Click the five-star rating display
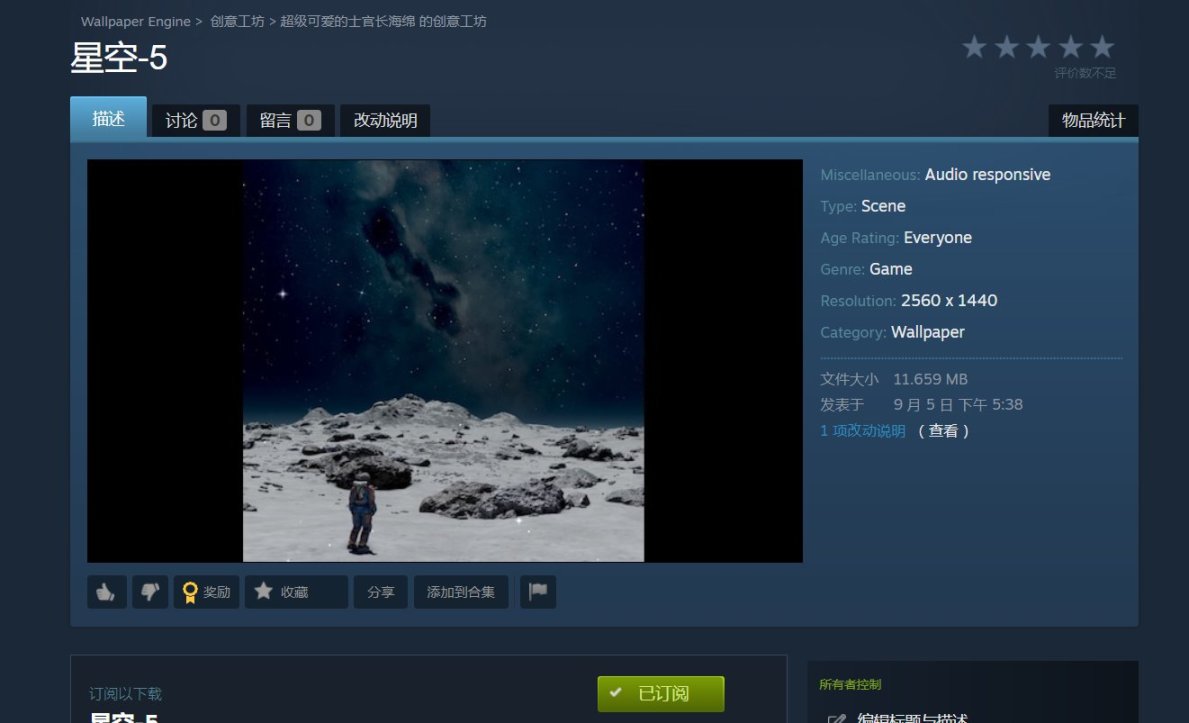The height and width of the screenshot is (723, 1189). pos(1038,47)
